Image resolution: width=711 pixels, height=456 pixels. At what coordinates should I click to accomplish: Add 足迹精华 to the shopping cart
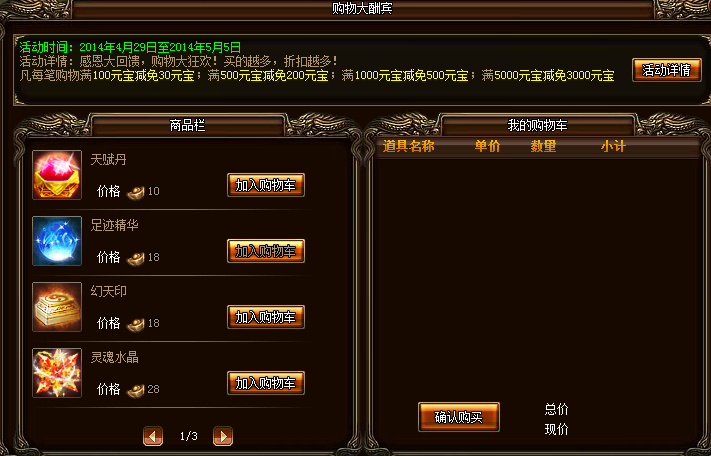click(x=266, y=251)
